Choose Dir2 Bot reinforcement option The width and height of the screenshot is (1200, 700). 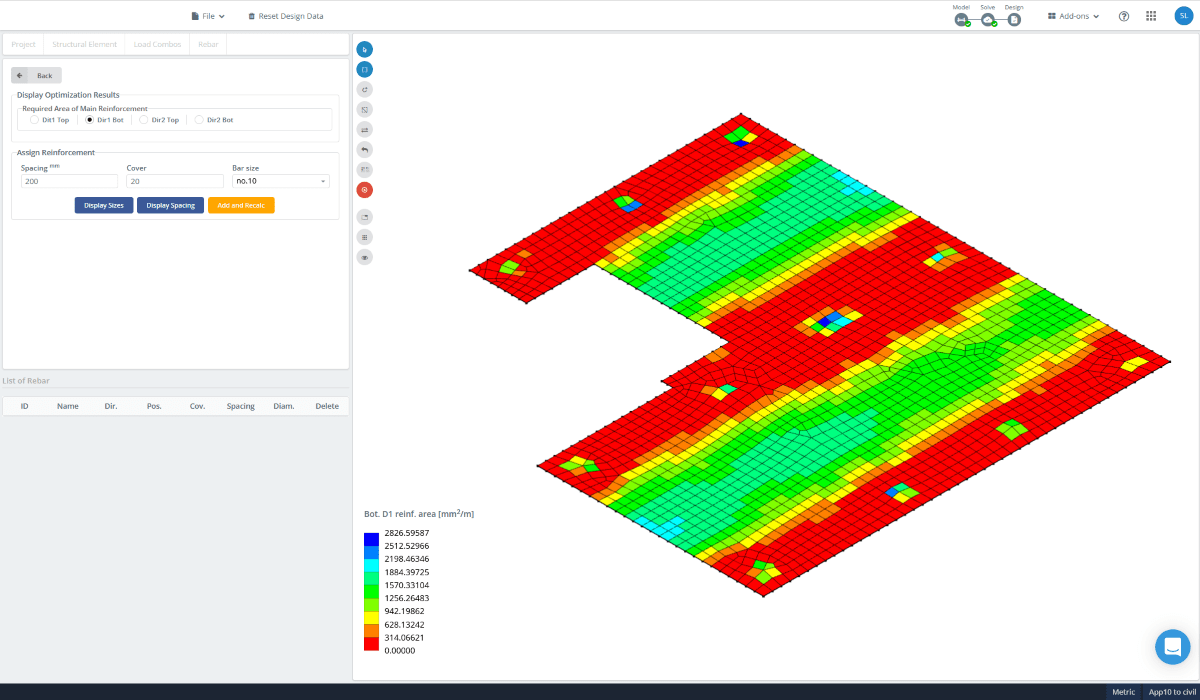pyautogui.click(x=198, y=119)
